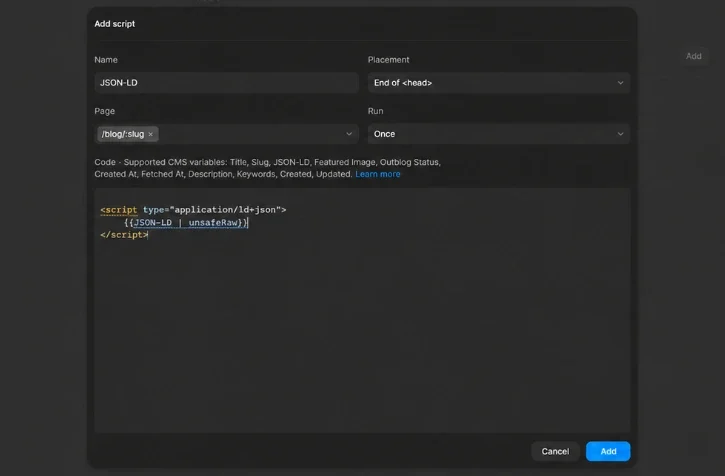The image size is (725, 476).
Task: Expand the Page selector dropdown
Action: tap(227, 134)
